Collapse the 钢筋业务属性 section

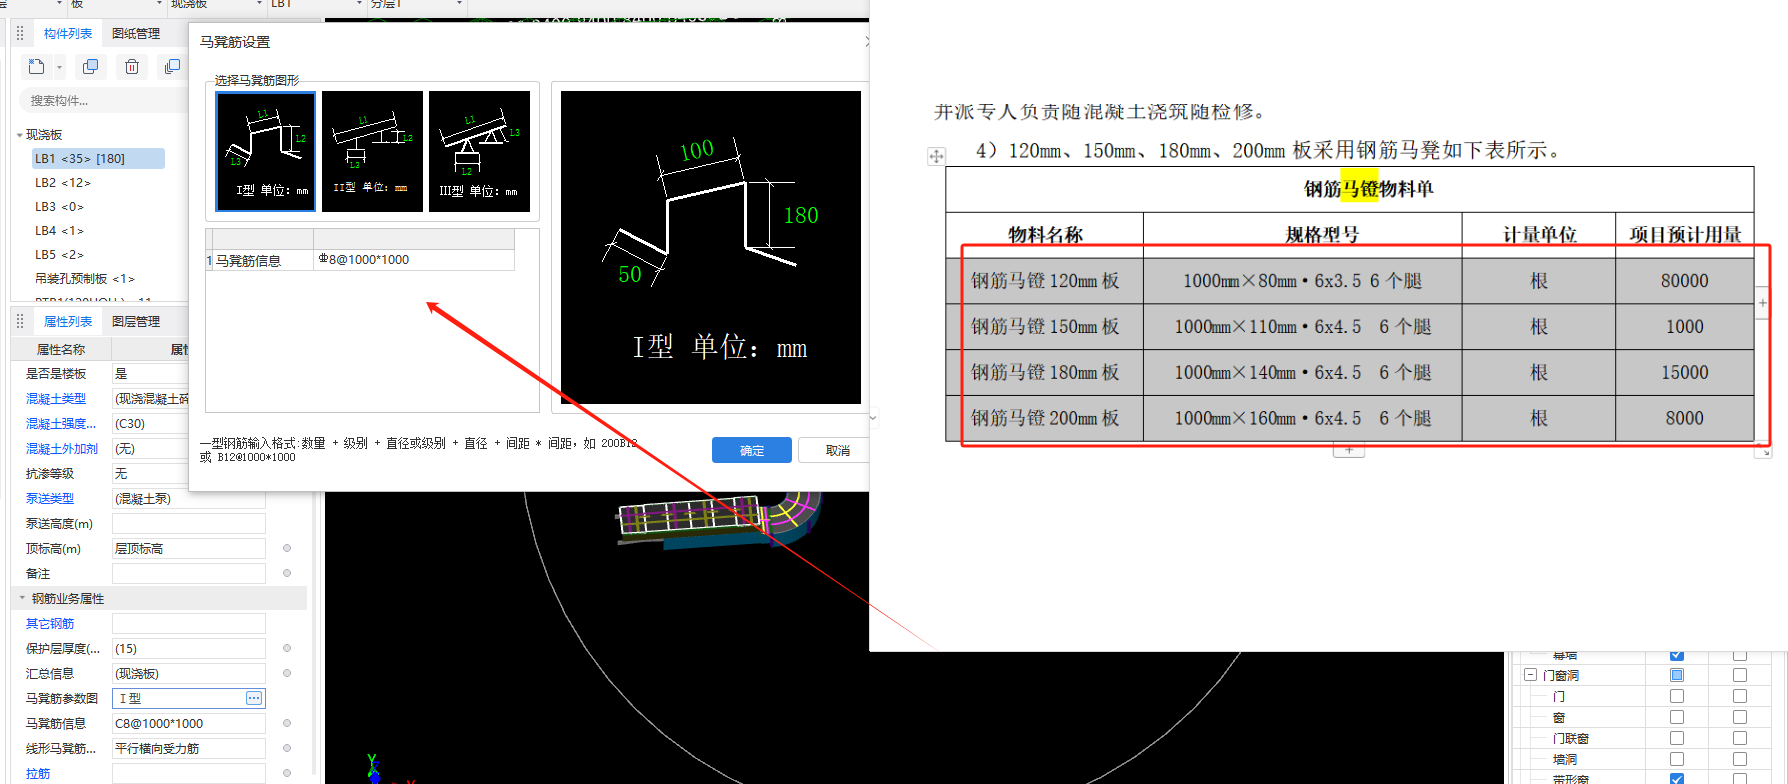tap(22, 598)
